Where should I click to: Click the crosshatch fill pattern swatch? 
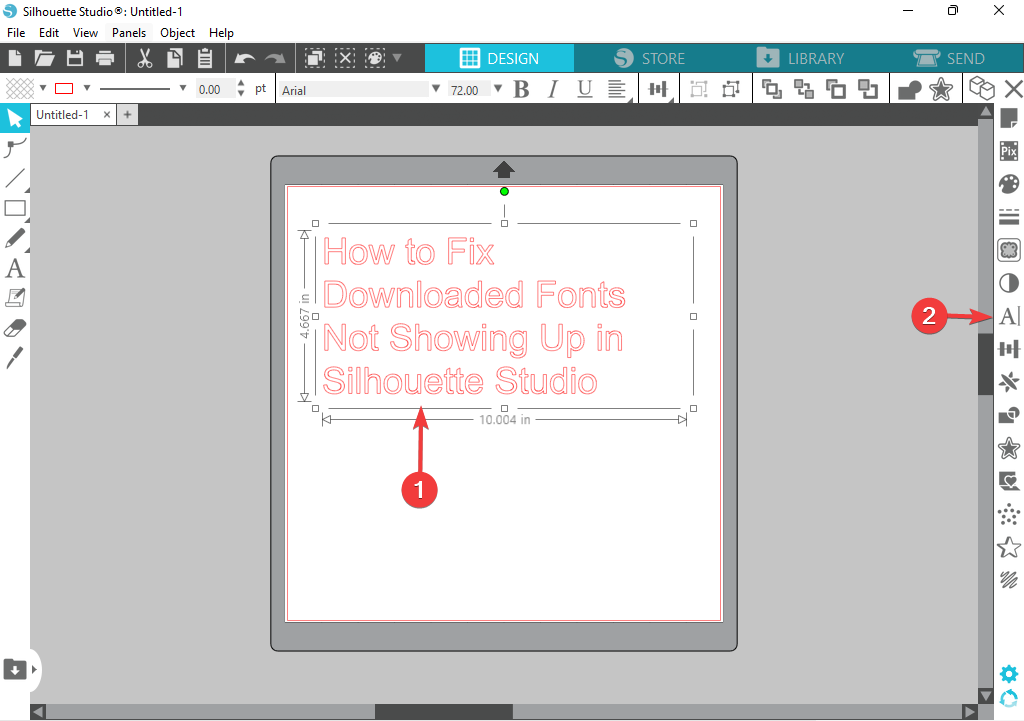20,88
